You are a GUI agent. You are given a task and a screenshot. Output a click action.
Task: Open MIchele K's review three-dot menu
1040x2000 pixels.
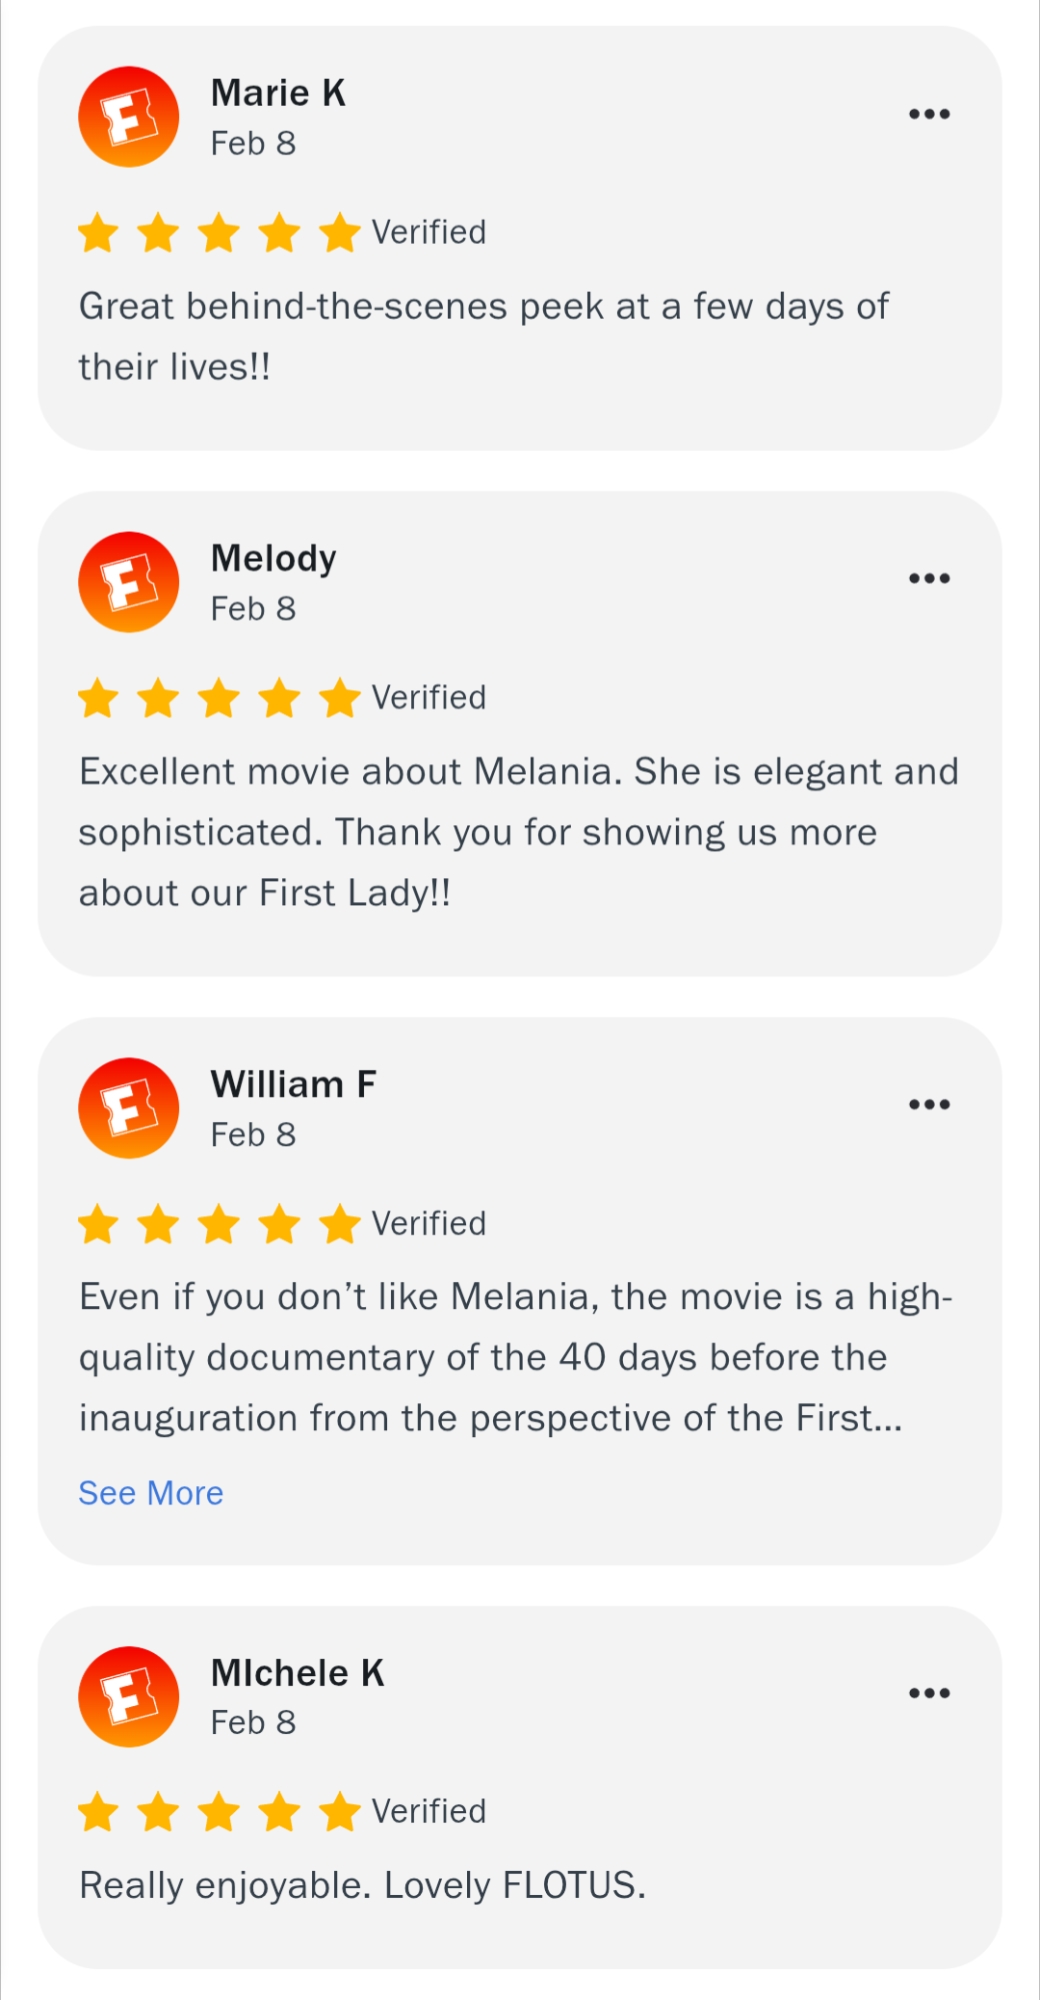(929, 1693)
